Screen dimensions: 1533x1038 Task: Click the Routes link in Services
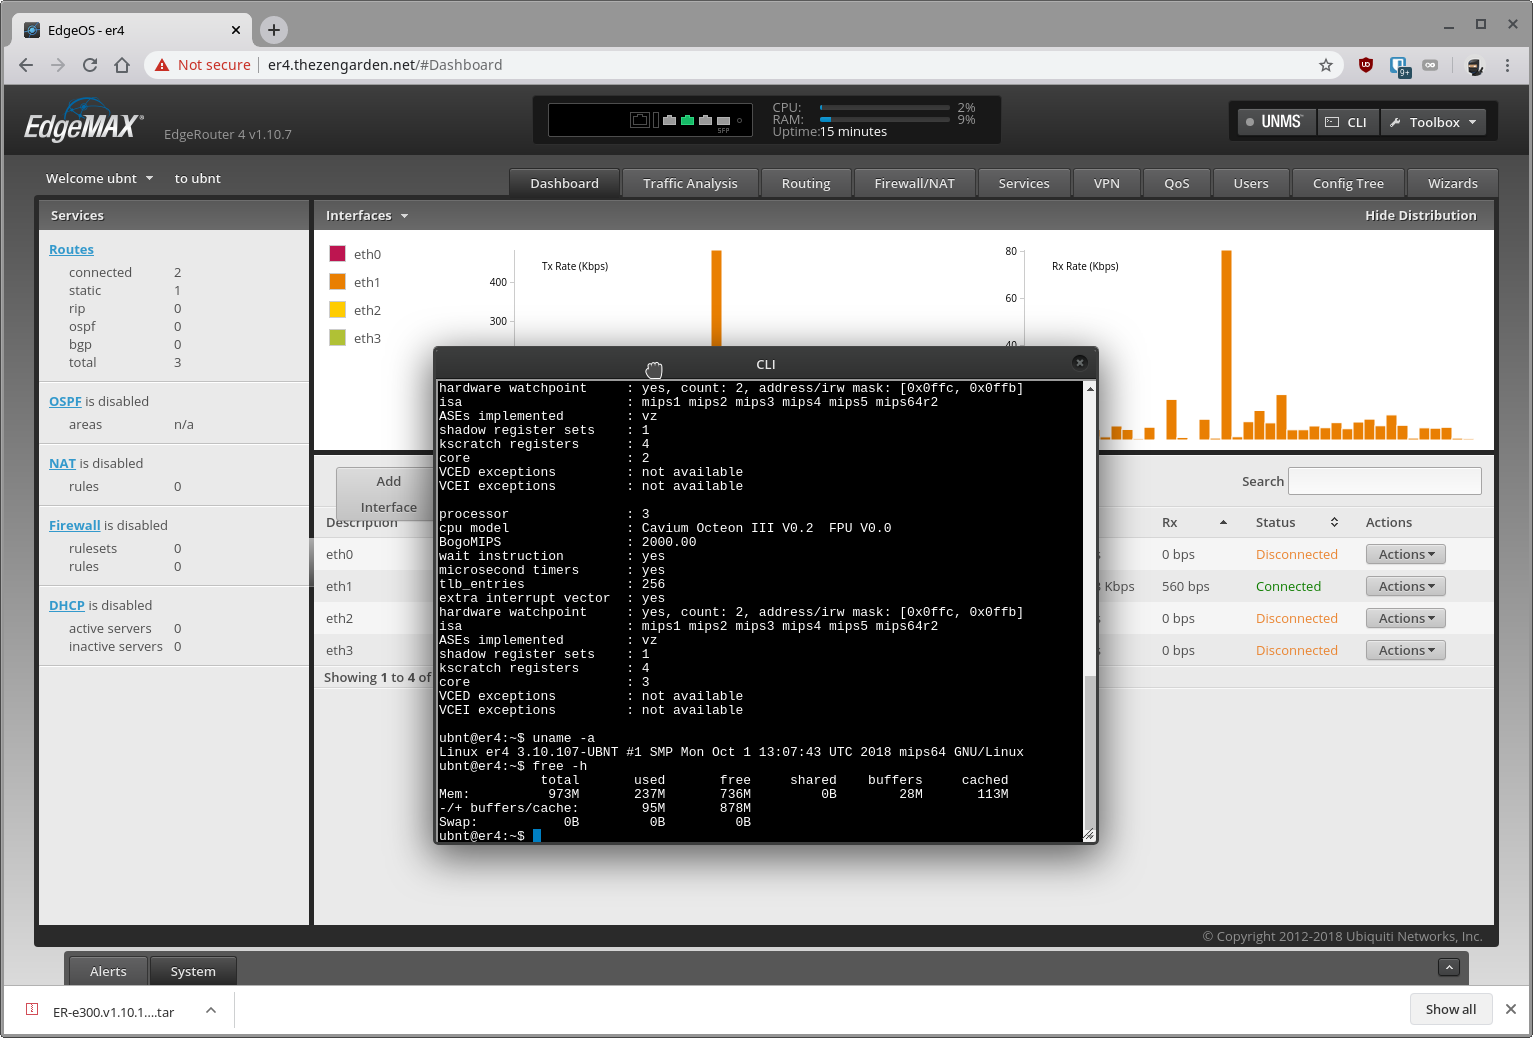tap(71, 250)
